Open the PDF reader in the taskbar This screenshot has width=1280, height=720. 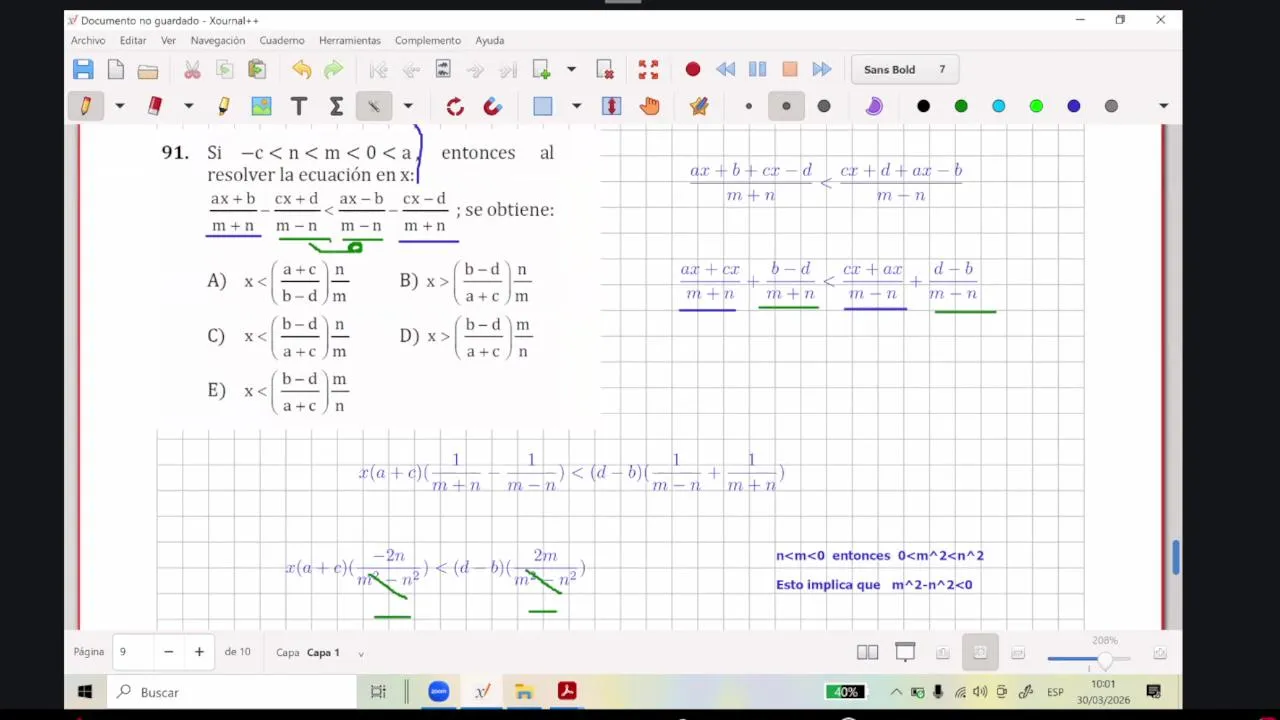(x=567, y=691)
